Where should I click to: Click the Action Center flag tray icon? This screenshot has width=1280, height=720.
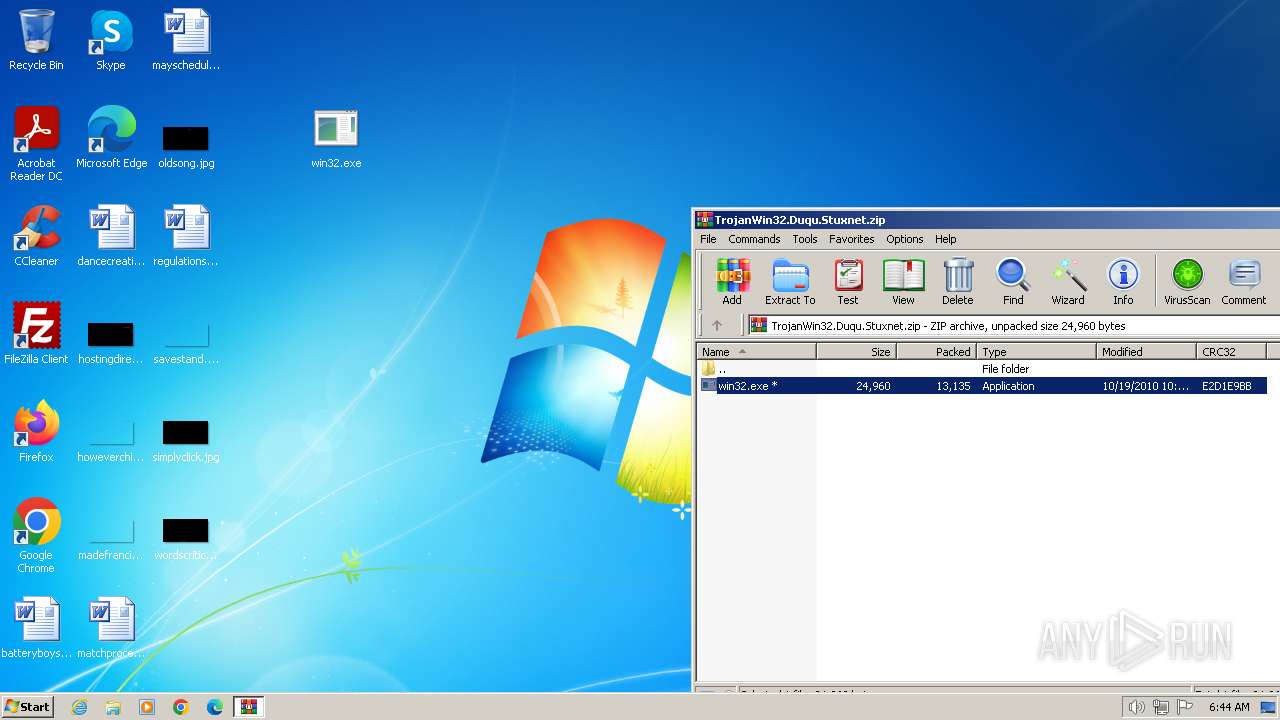pos(1186,707)
